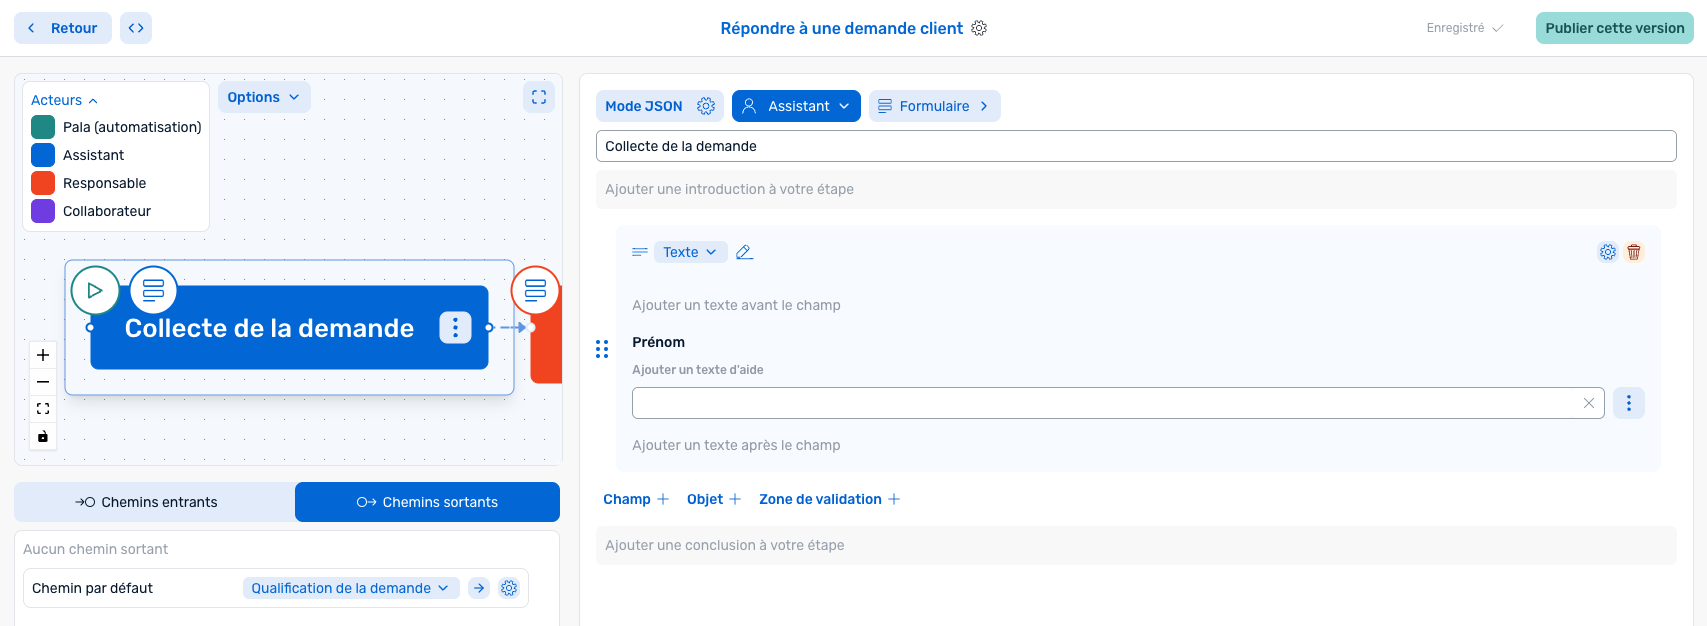
Task: Expand the Options dropdown
Action: coord(264,97)
